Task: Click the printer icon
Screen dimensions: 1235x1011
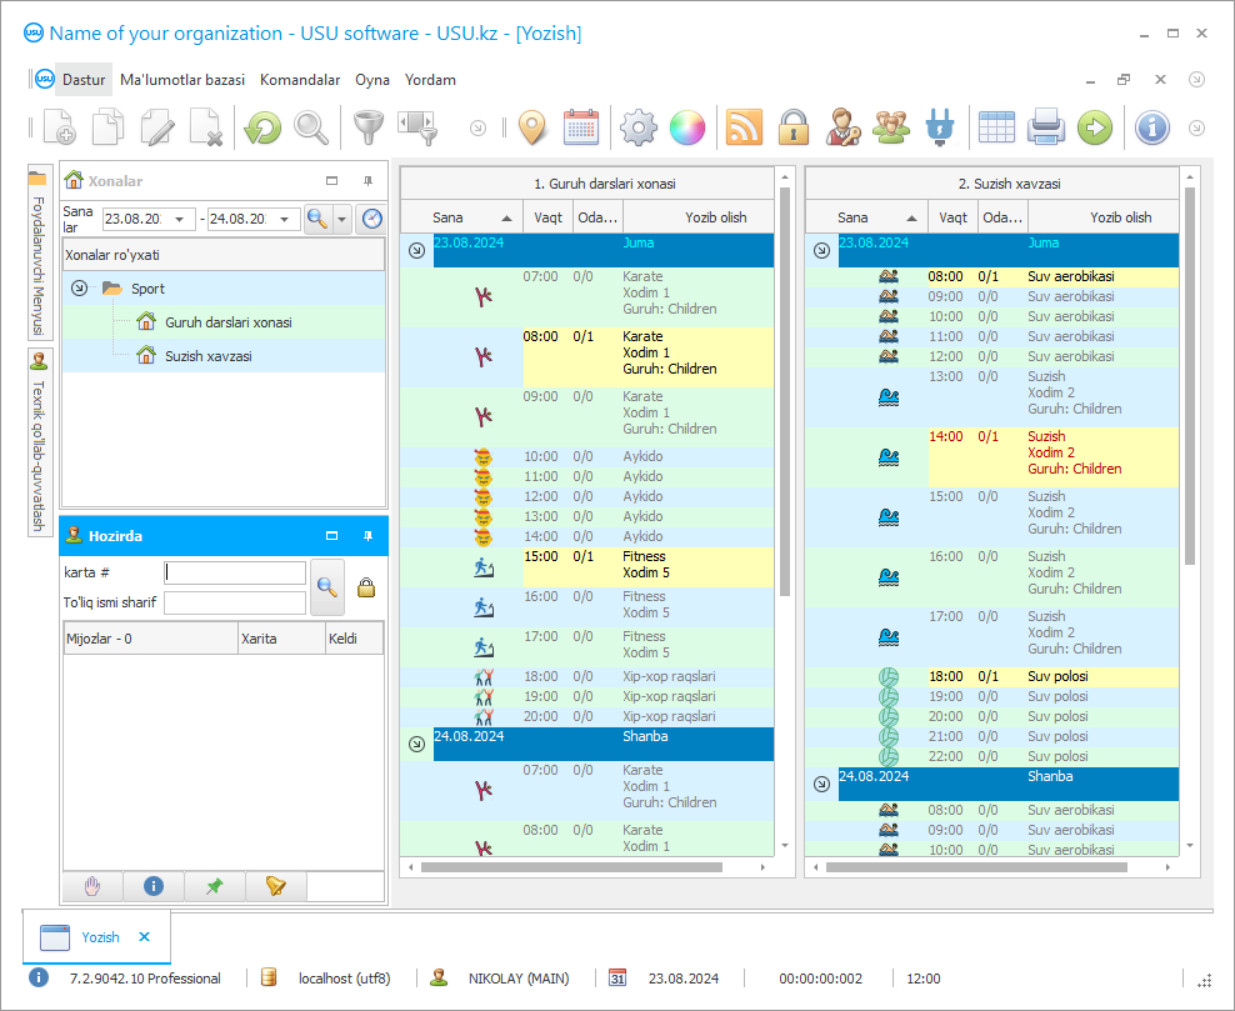Action: 1046,128
